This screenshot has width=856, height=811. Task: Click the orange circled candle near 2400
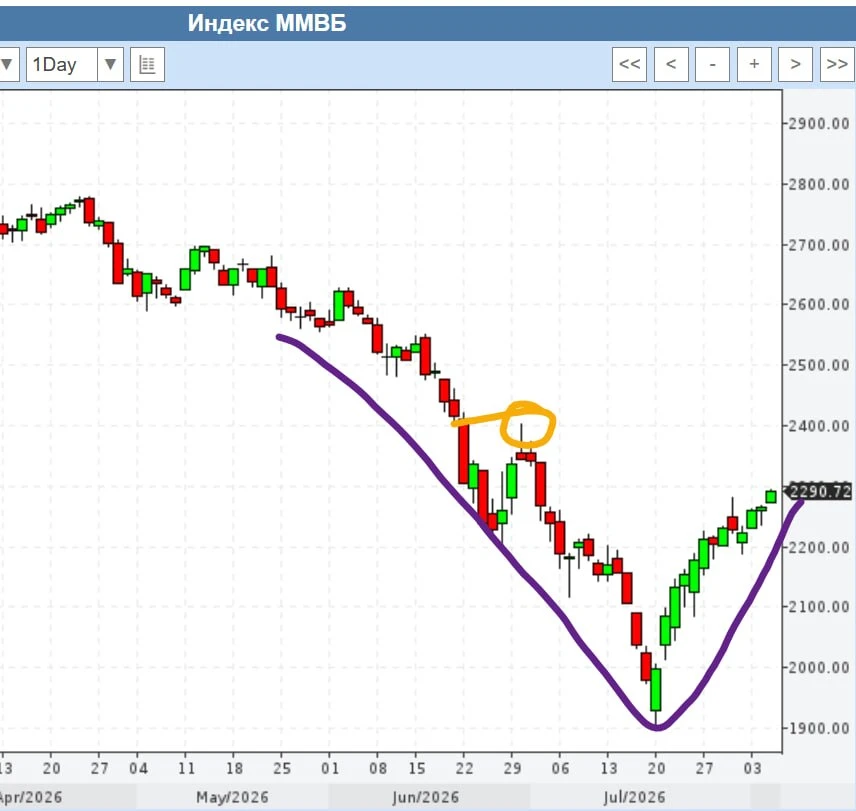(522, 443)
